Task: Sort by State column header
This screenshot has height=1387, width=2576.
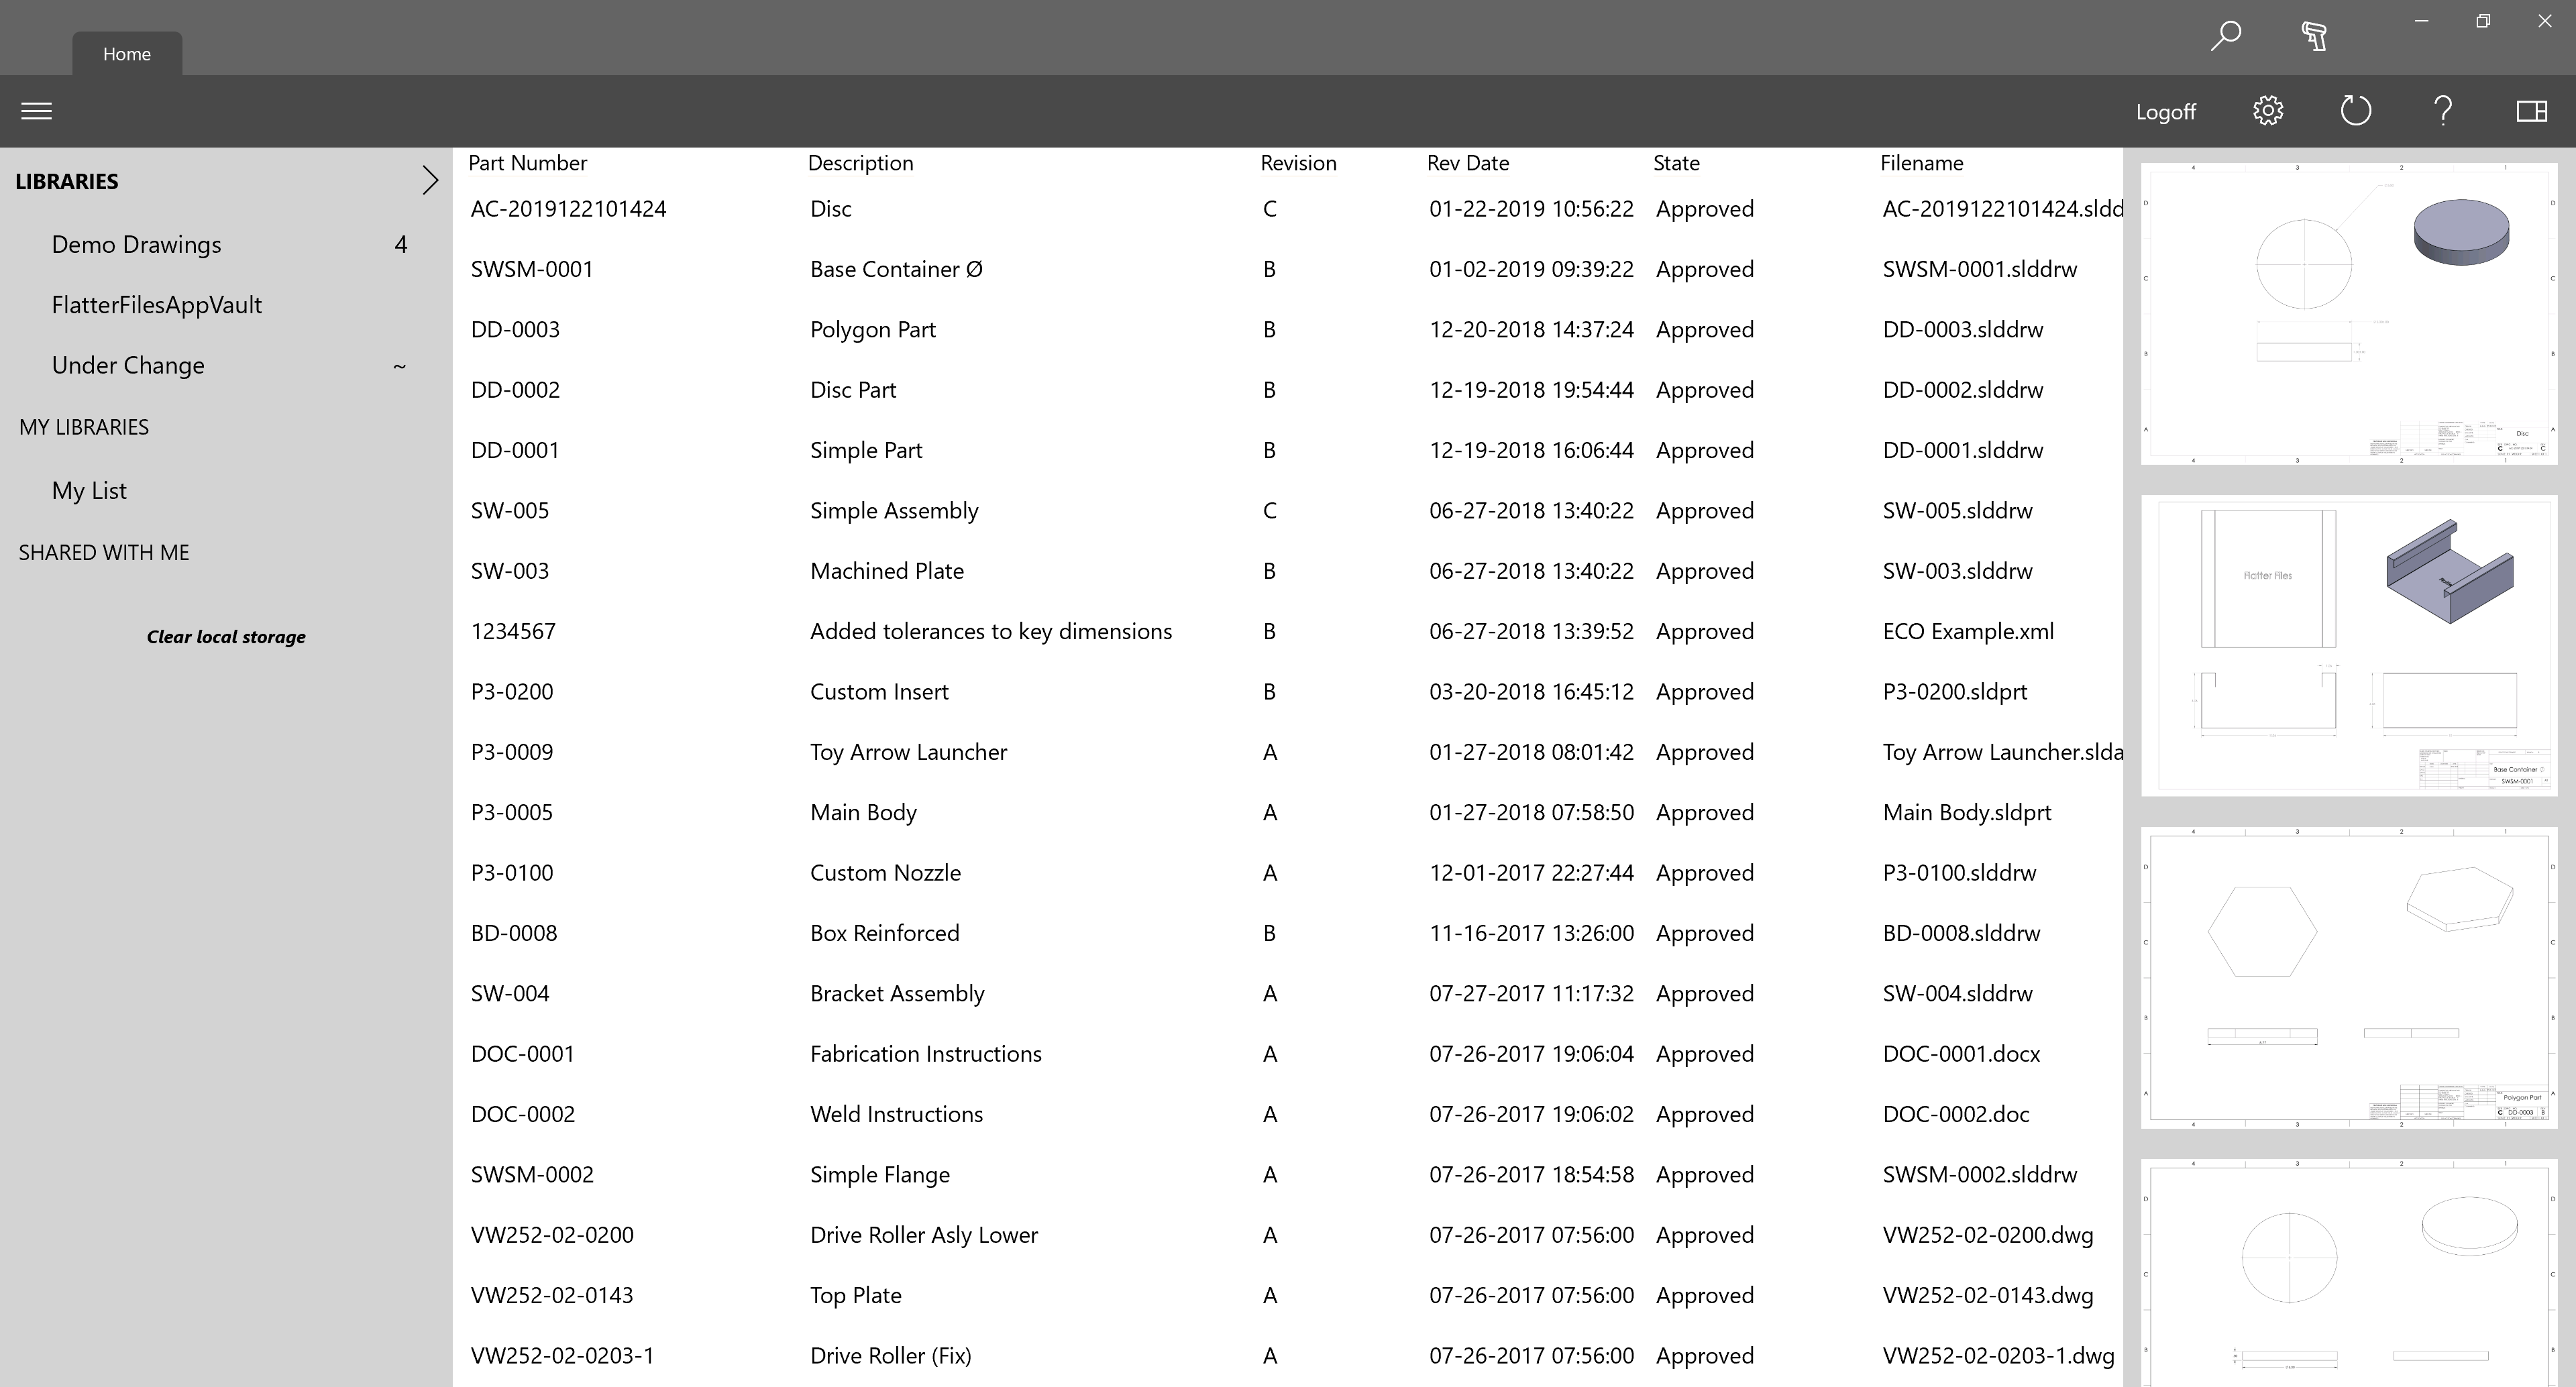Action: point(1676,163)
